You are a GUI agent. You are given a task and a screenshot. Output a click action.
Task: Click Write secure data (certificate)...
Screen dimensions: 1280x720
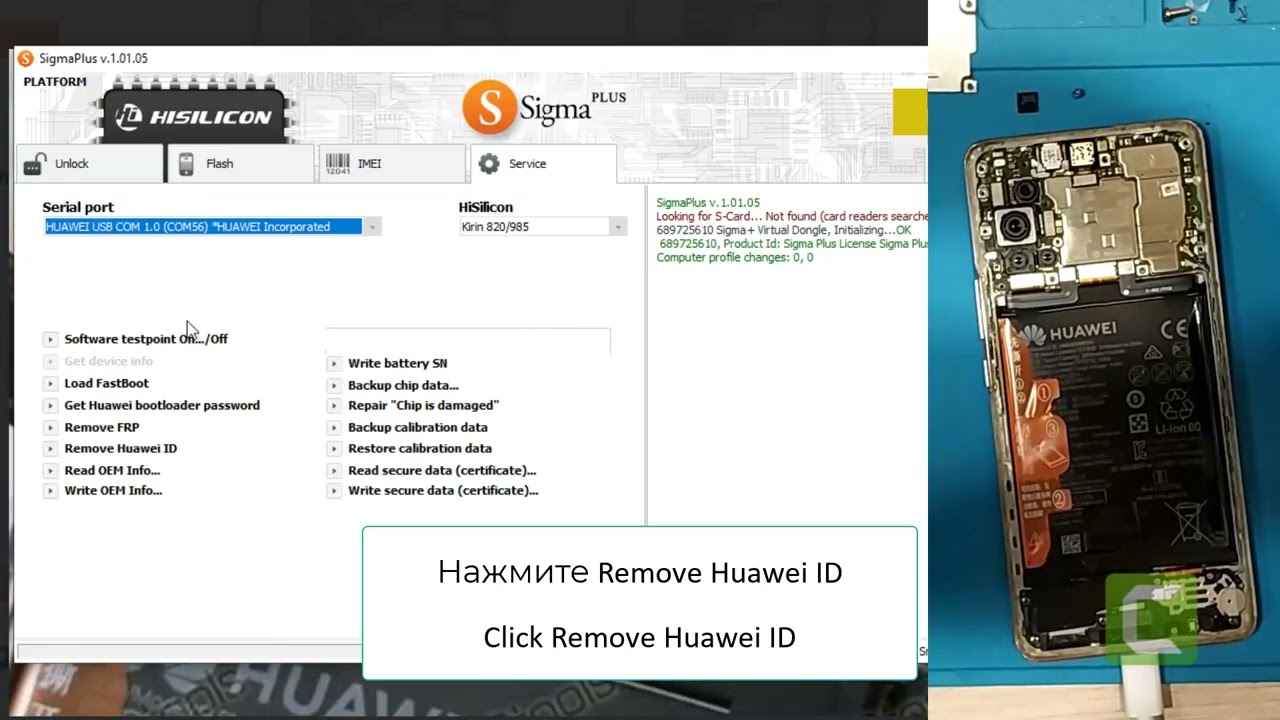click(443, 490)
